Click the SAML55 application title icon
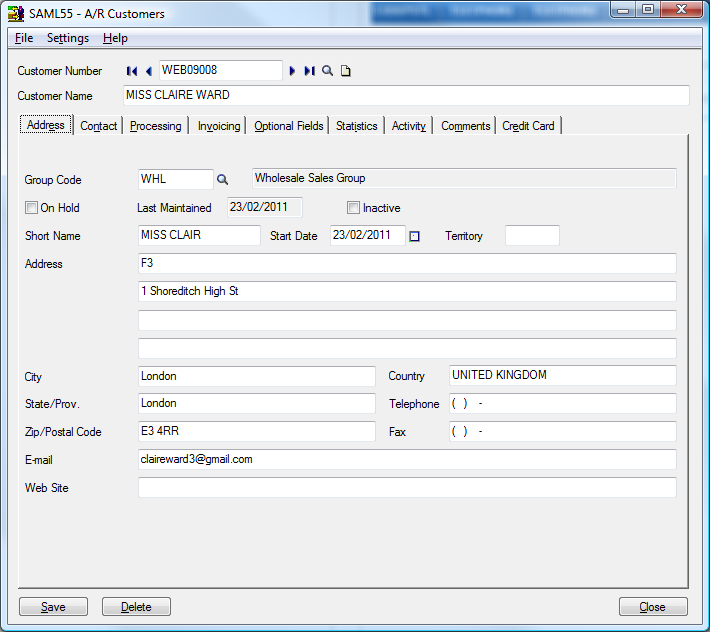This screenshot has height=632, width=710. click(x=16, y=14)
